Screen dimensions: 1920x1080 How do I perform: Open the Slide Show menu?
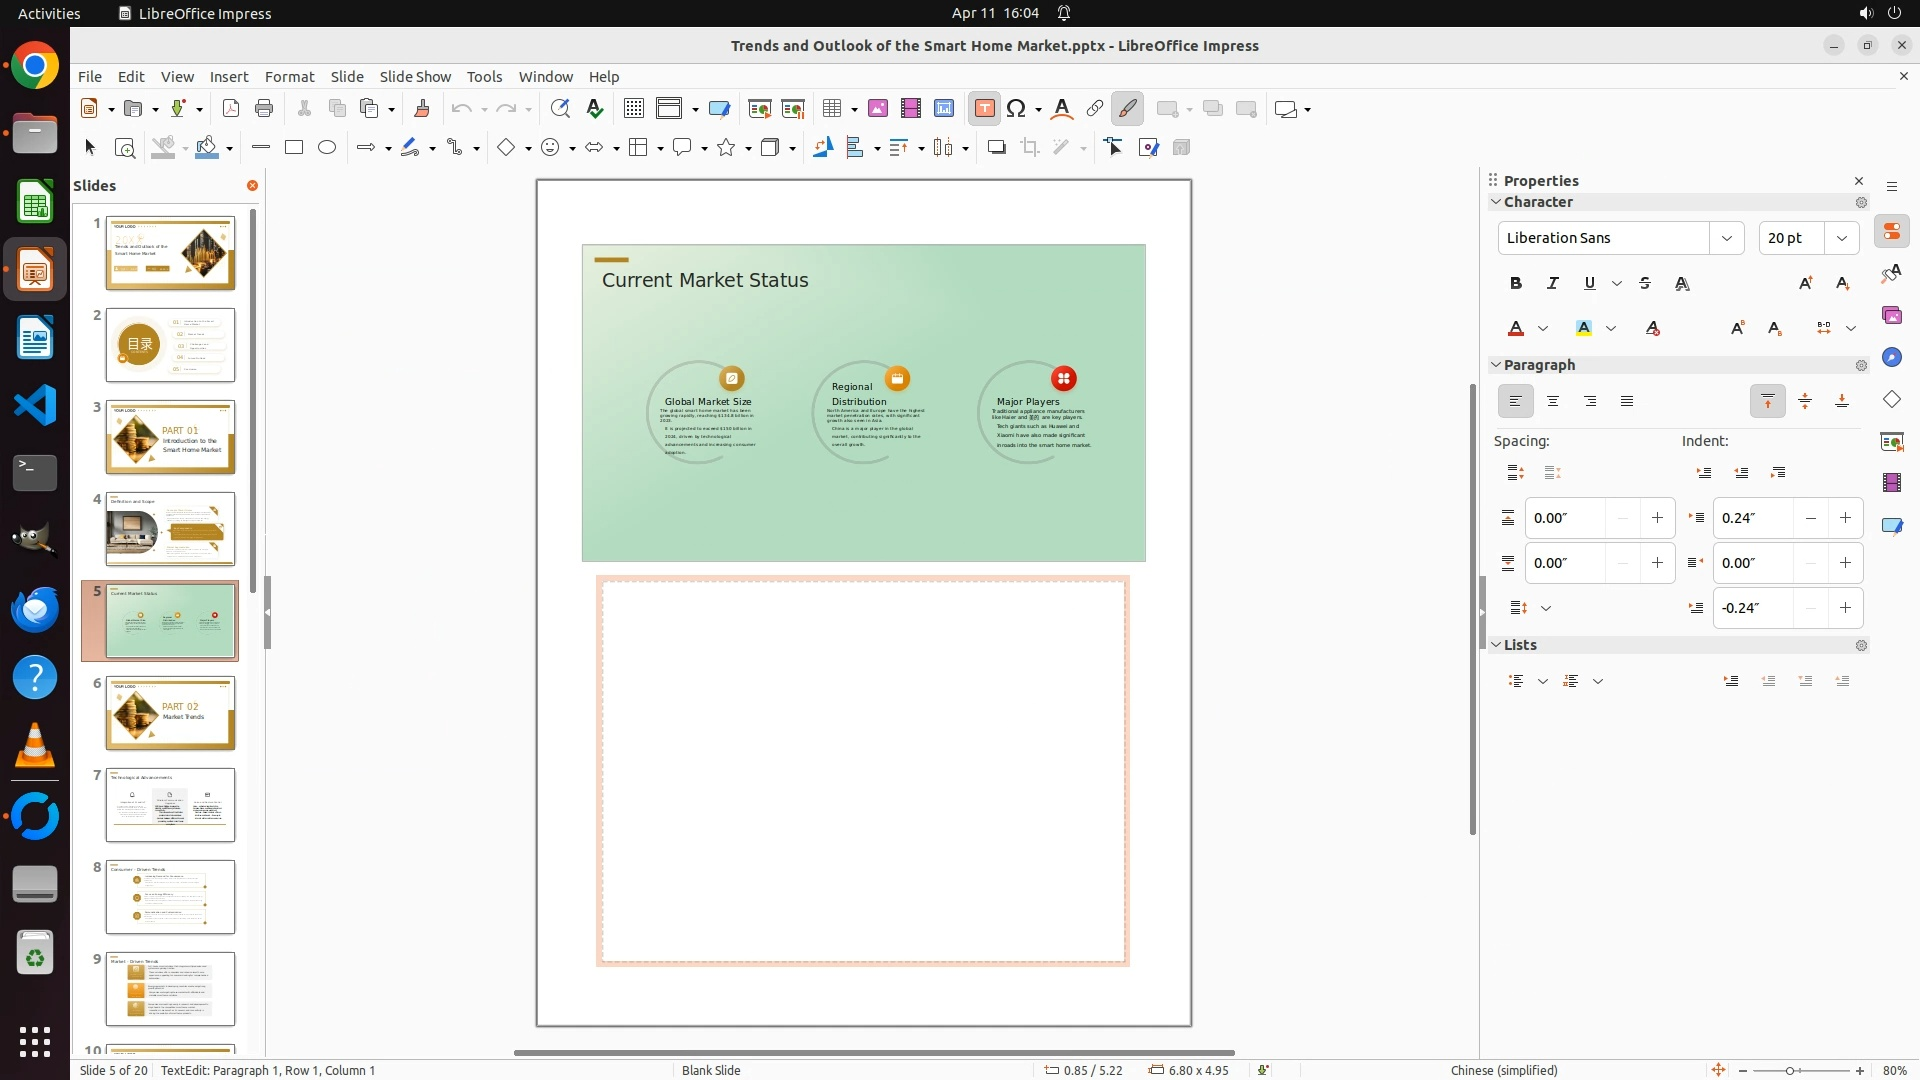(415, 77)
